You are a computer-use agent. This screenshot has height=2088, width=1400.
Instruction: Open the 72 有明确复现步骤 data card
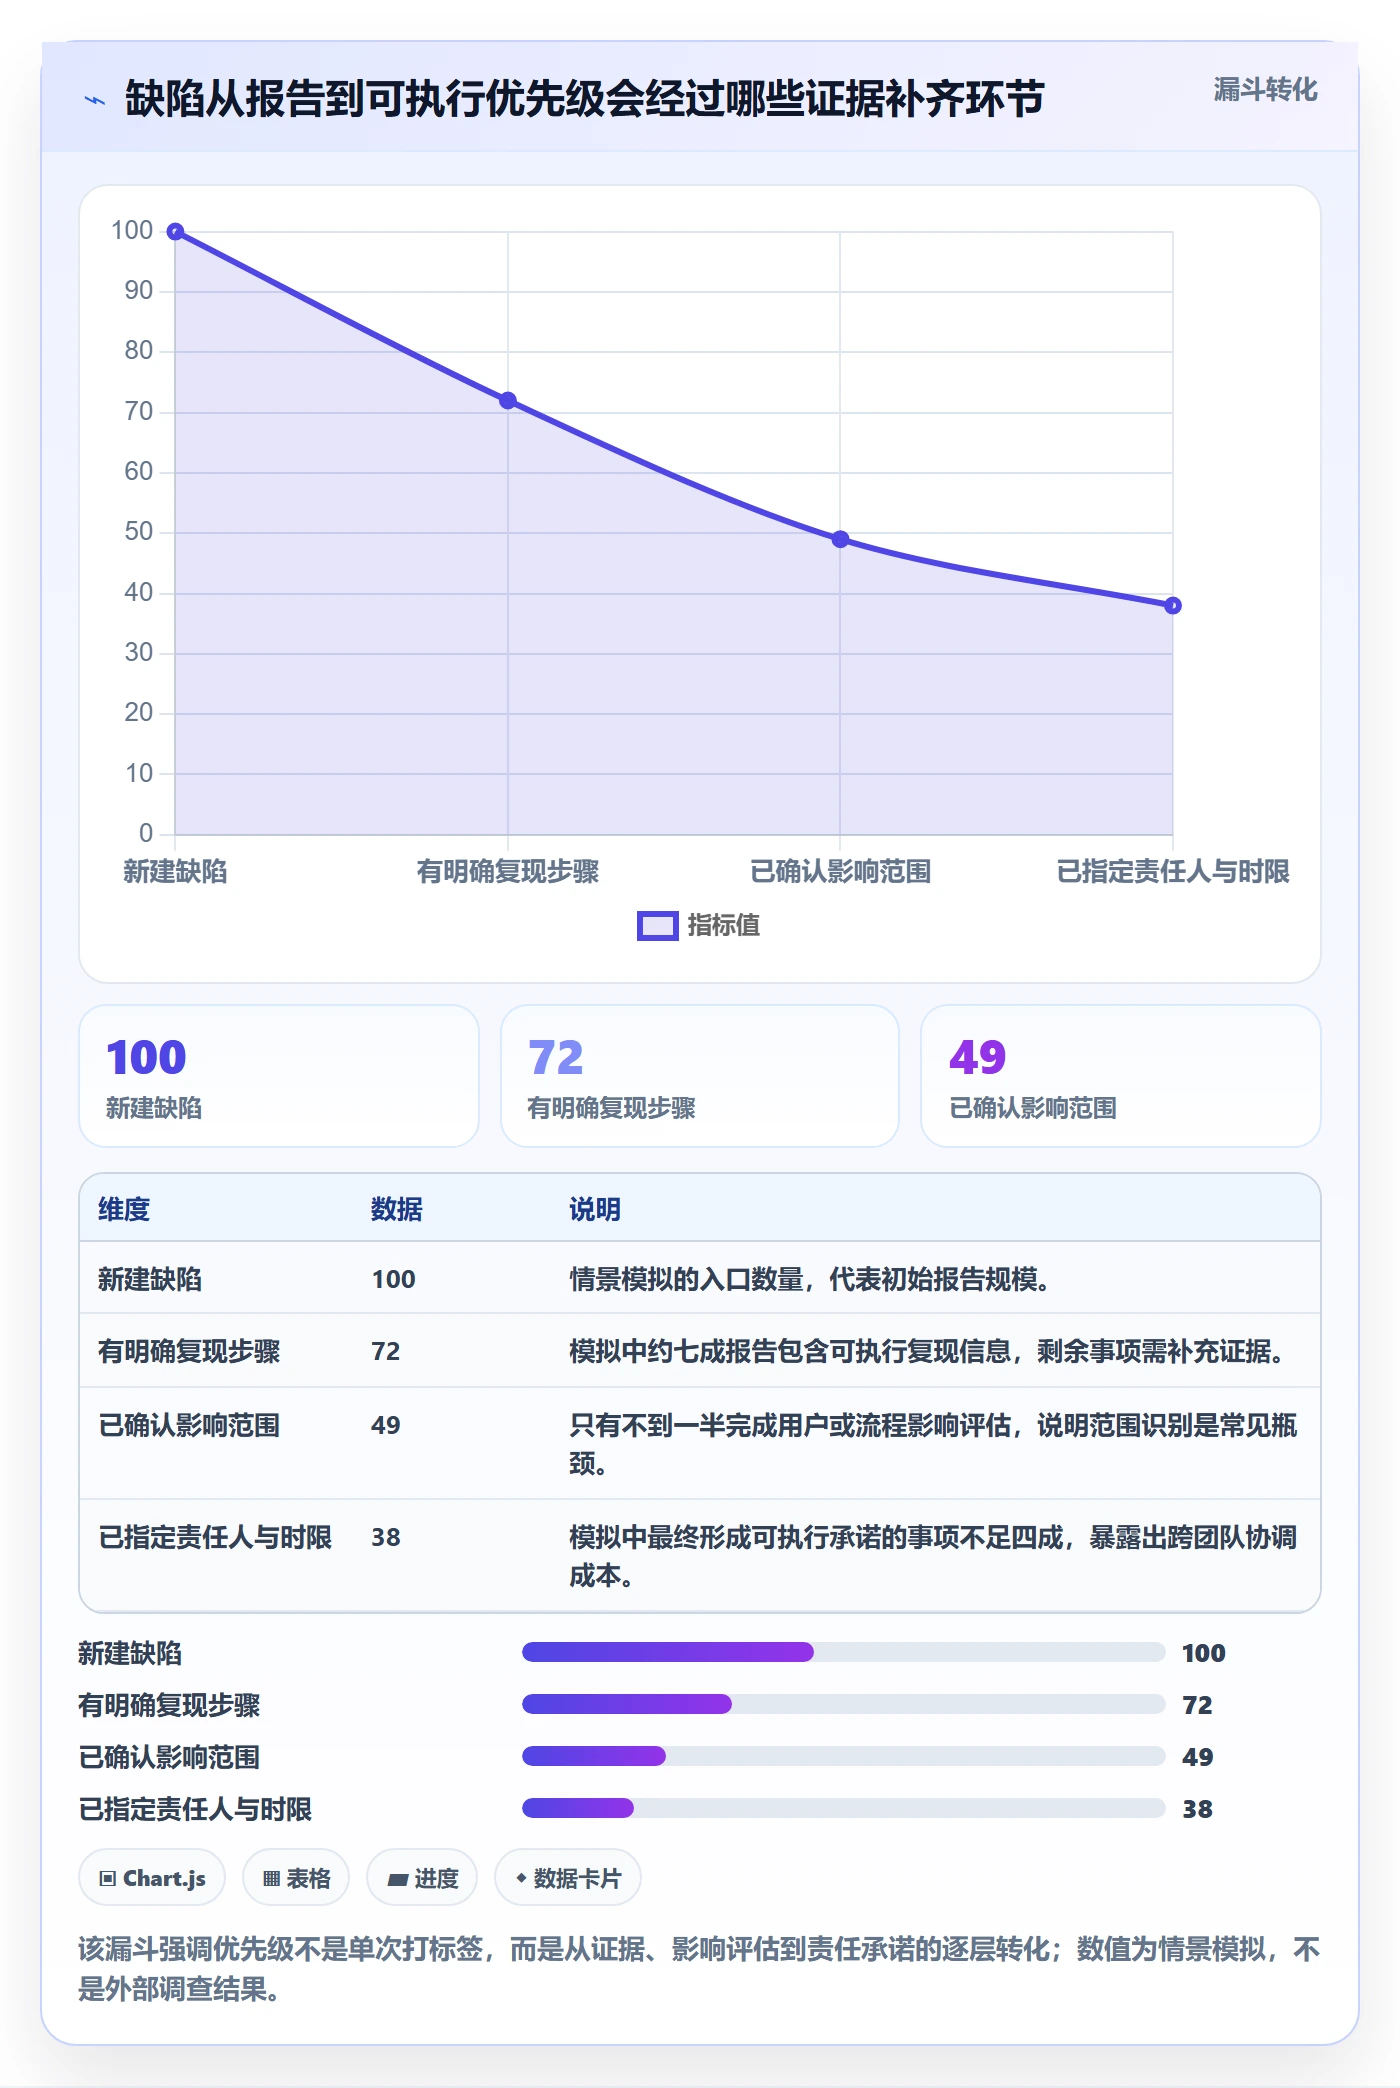point(700,1076)
